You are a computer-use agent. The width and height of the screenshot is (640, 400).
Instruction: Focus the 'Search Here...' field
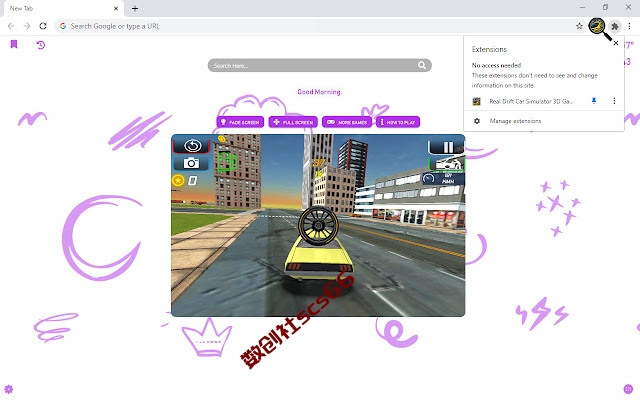(319, 65)
